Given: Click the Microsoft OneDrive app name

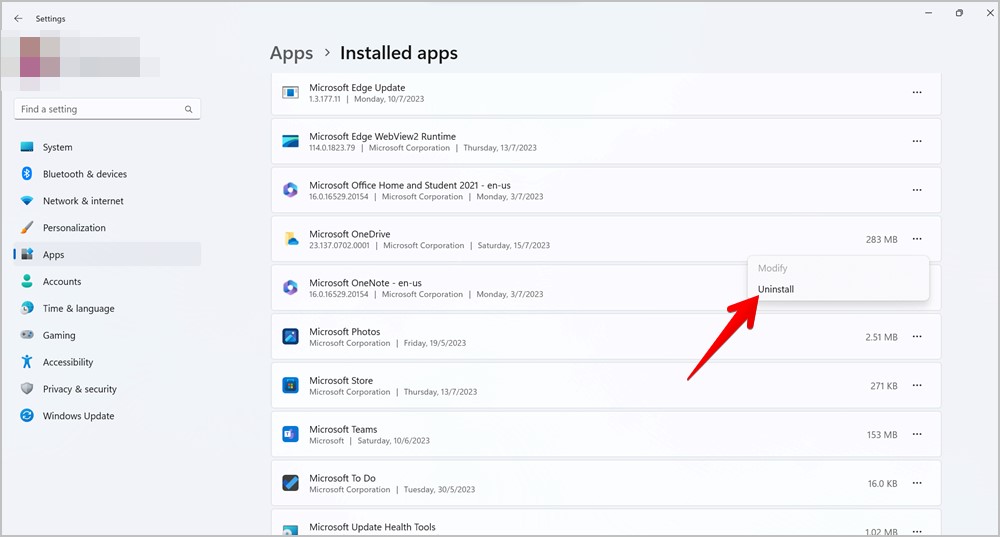Looking at the screenshot, I should click(349, 234).
